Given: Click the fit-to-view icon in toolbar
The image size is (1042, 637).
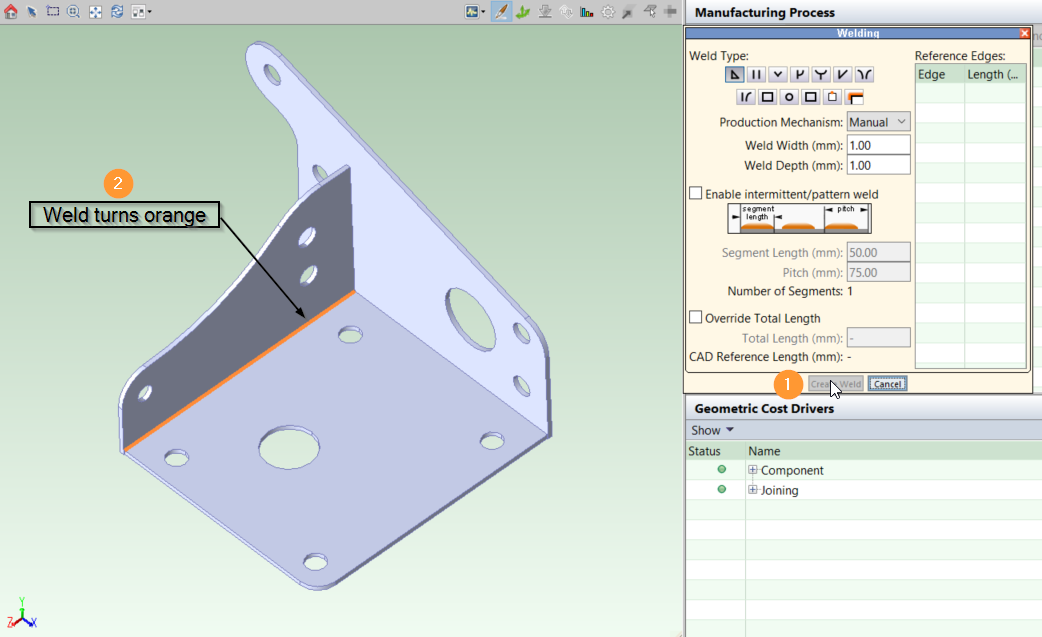Looking at the screenshot, I should click(x=96, y=12).
